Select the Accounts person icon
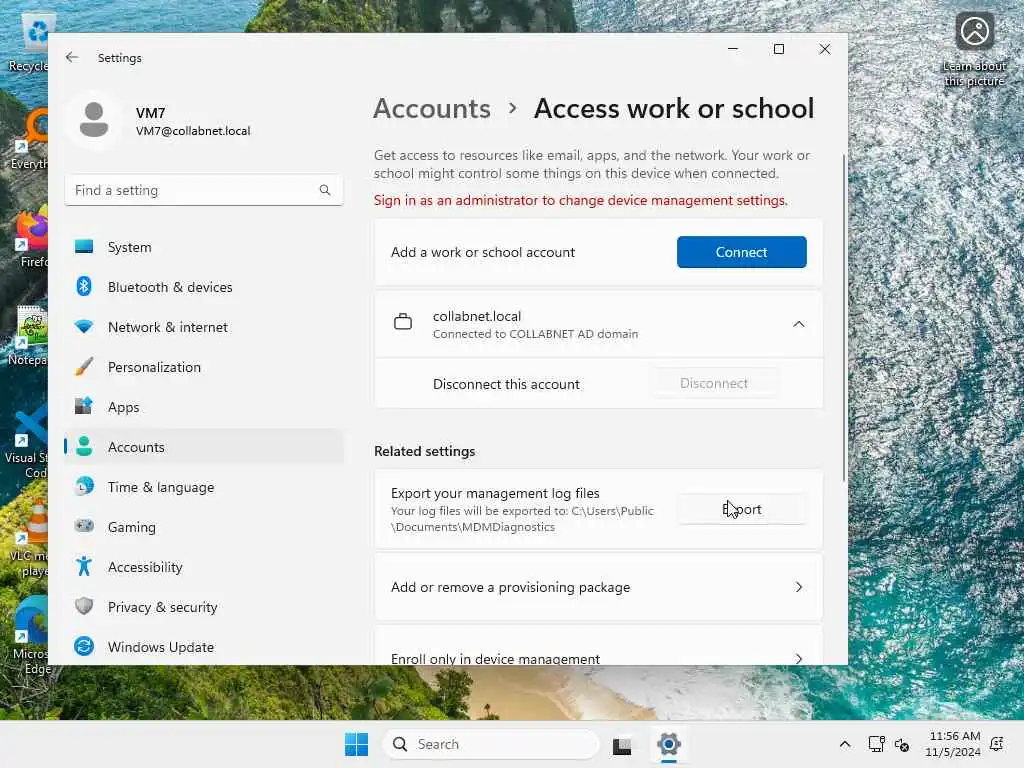Viewport: 1024px width, 768px height. click(x=84, y=447)
